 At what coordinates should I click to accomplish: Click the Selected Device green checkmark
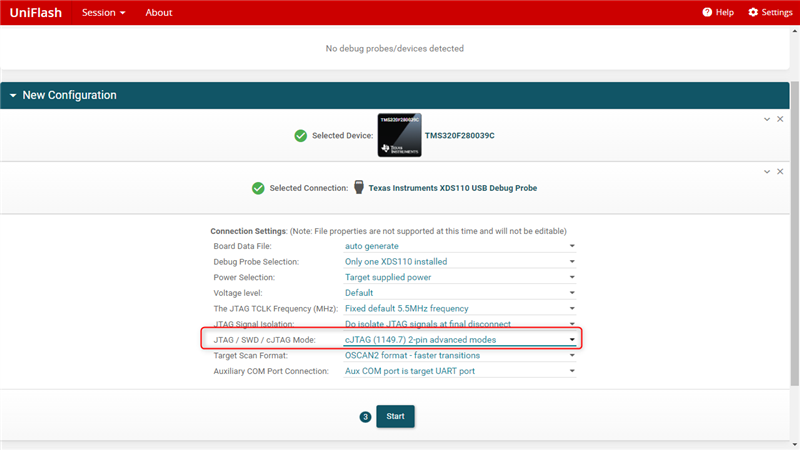301,136
